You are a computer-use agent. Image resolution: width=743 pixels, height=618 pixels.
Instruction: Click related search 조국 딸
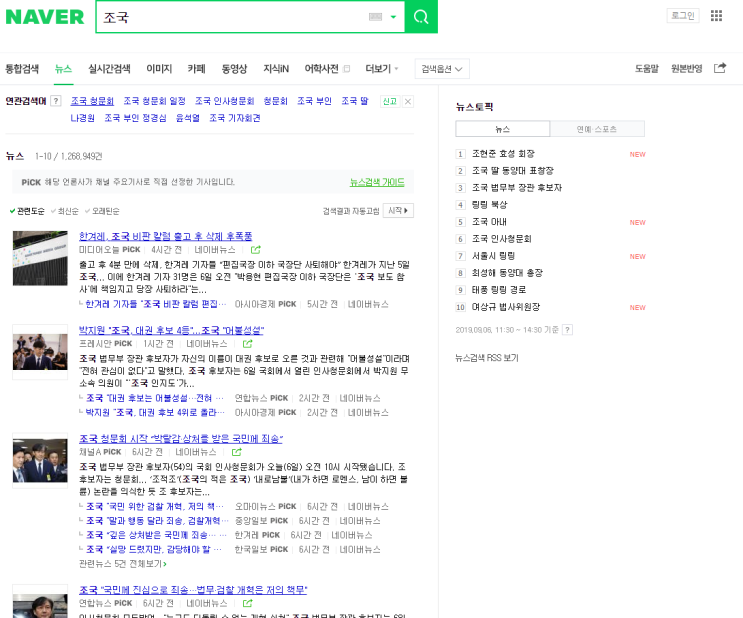pos(354,101)
